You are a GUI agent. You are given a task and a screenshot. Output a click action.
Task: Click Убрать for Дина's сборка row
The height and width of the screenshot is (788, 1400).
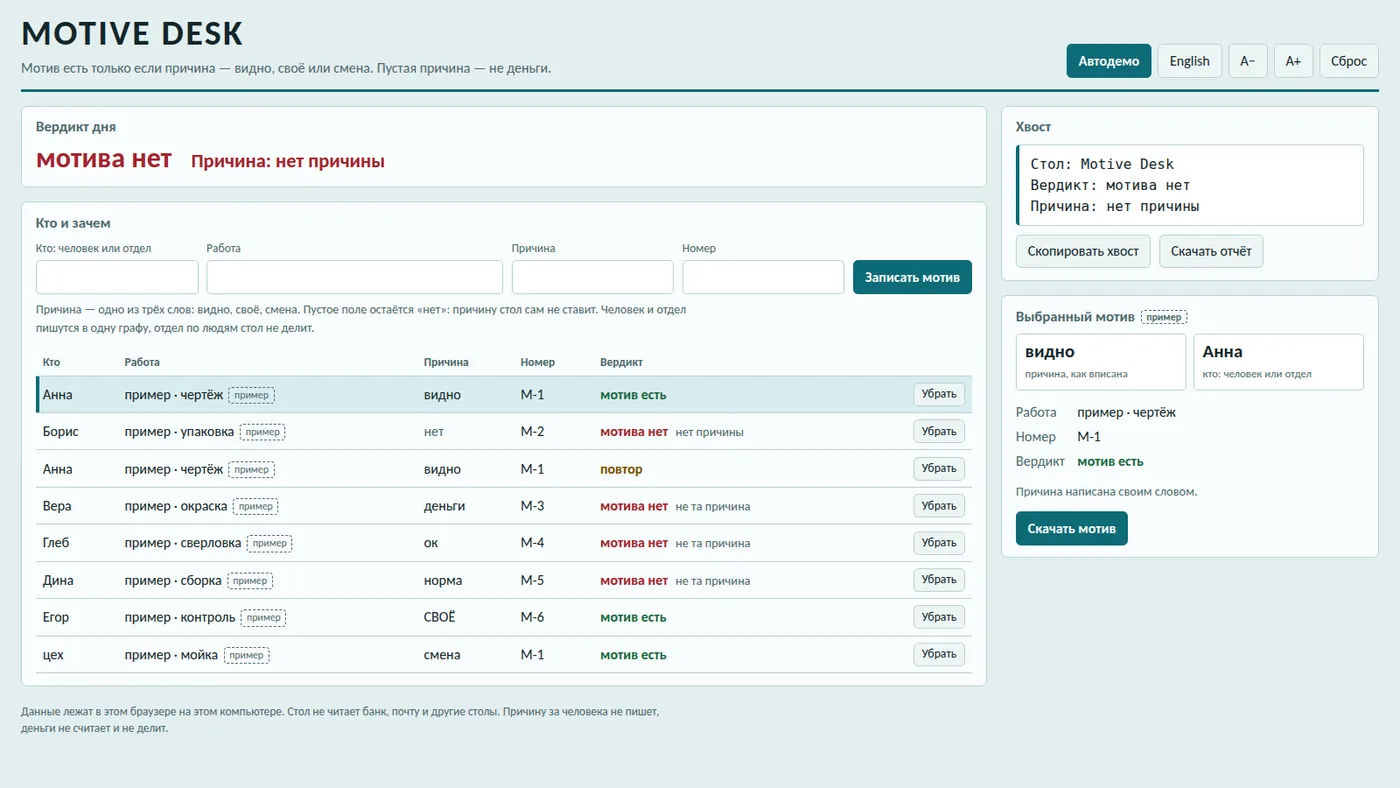click(x=939, y=580)
